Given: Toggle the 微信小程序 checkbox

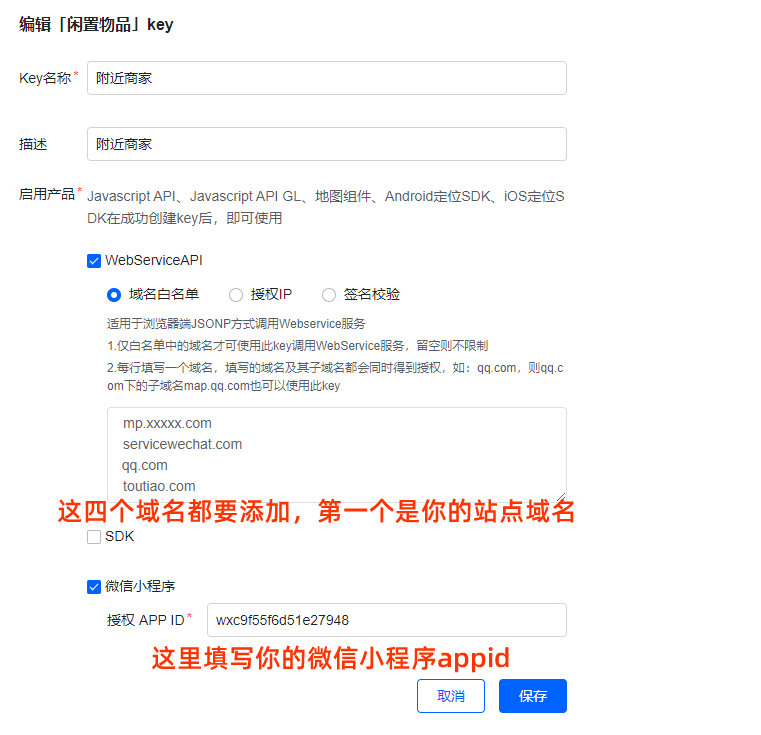Looking at the screenshot, I should click(94, 586).
